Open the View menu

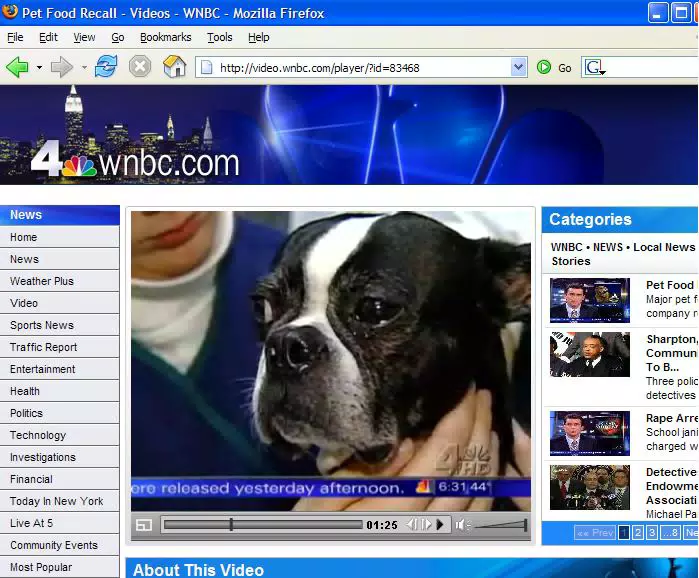click(84, 37)
